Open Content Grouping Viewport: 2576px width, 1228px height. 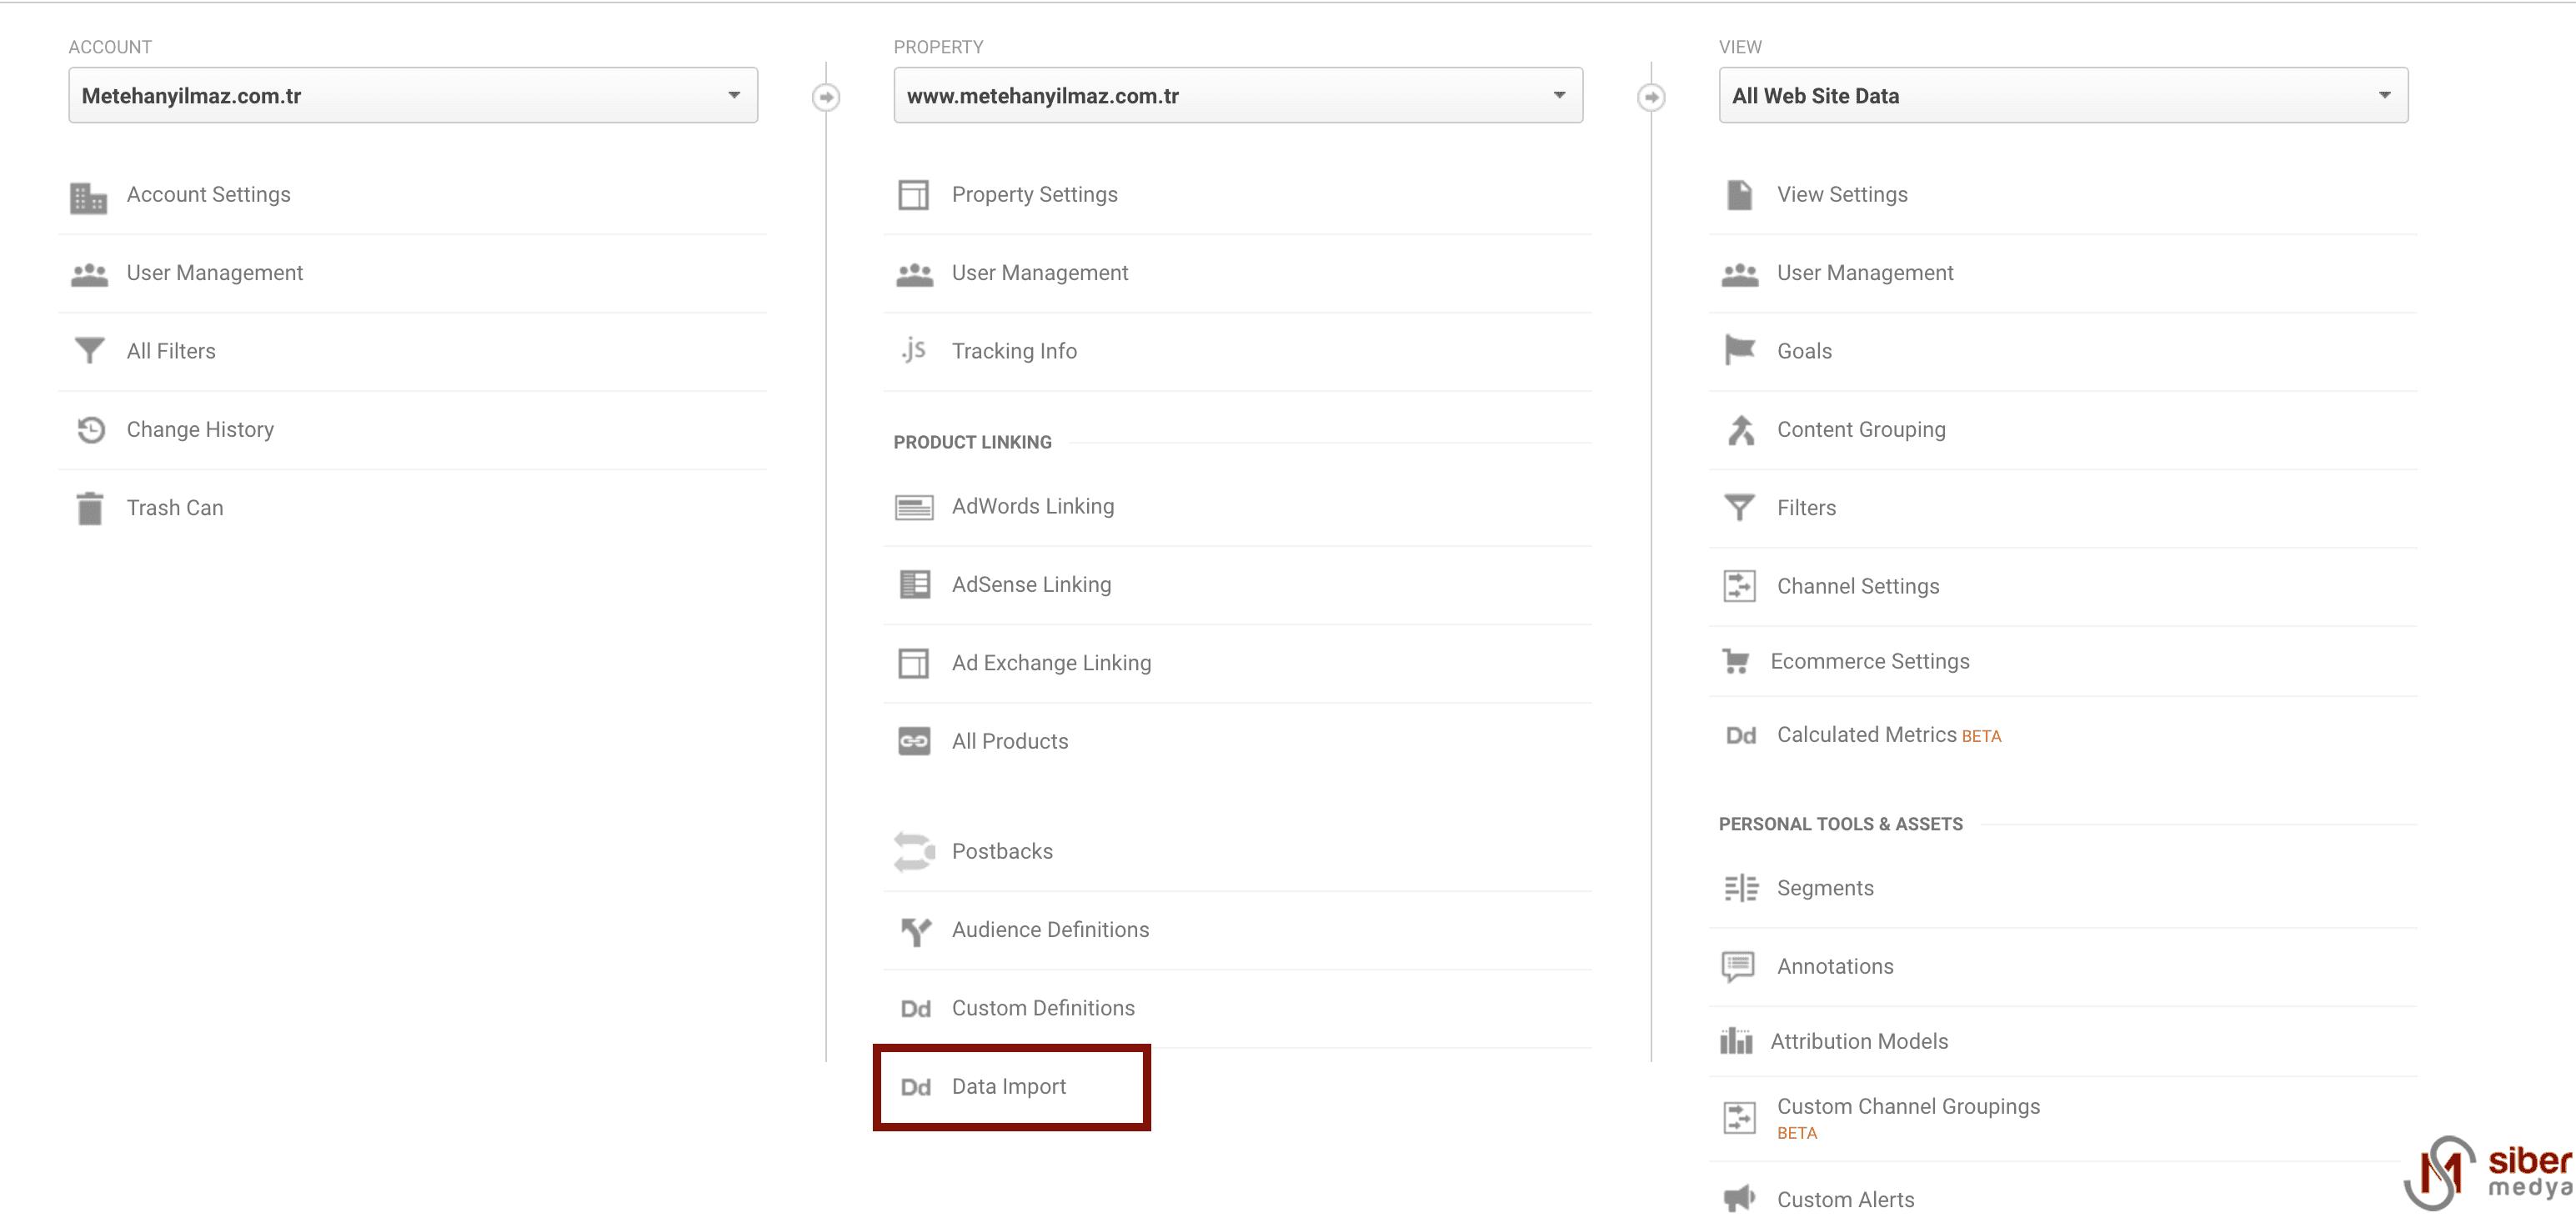(1861, 430)
